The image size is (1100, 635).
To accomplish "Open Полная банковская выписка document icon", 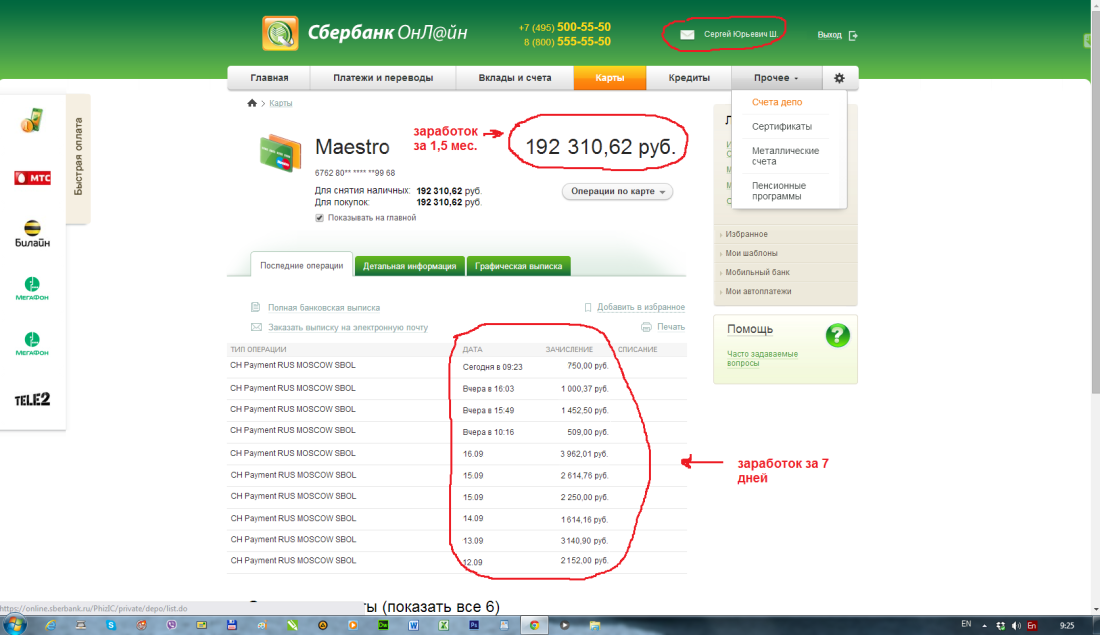I will click(x=257, y=307).
